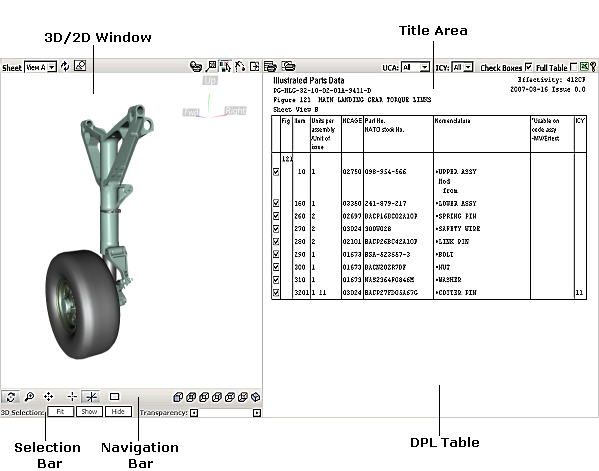Click the Fit button for 3D selection
Image resolution: width=599 pixels, height=471 pixels.
click(x=60, y=412)
